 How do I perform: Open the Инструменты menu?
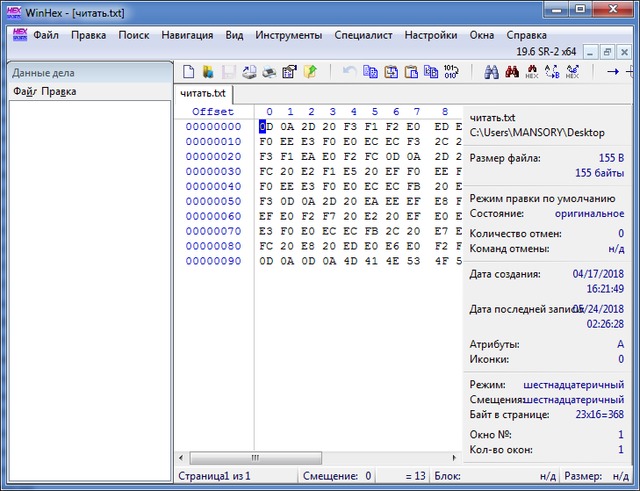(x=288, y=35)
